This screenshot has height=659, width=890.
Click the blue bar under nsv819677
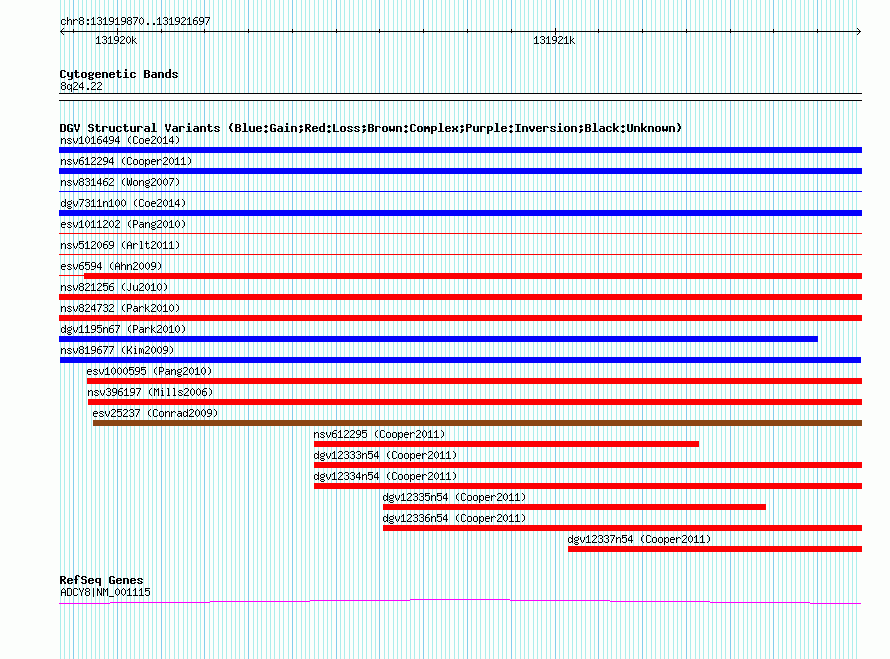[460, 360]
